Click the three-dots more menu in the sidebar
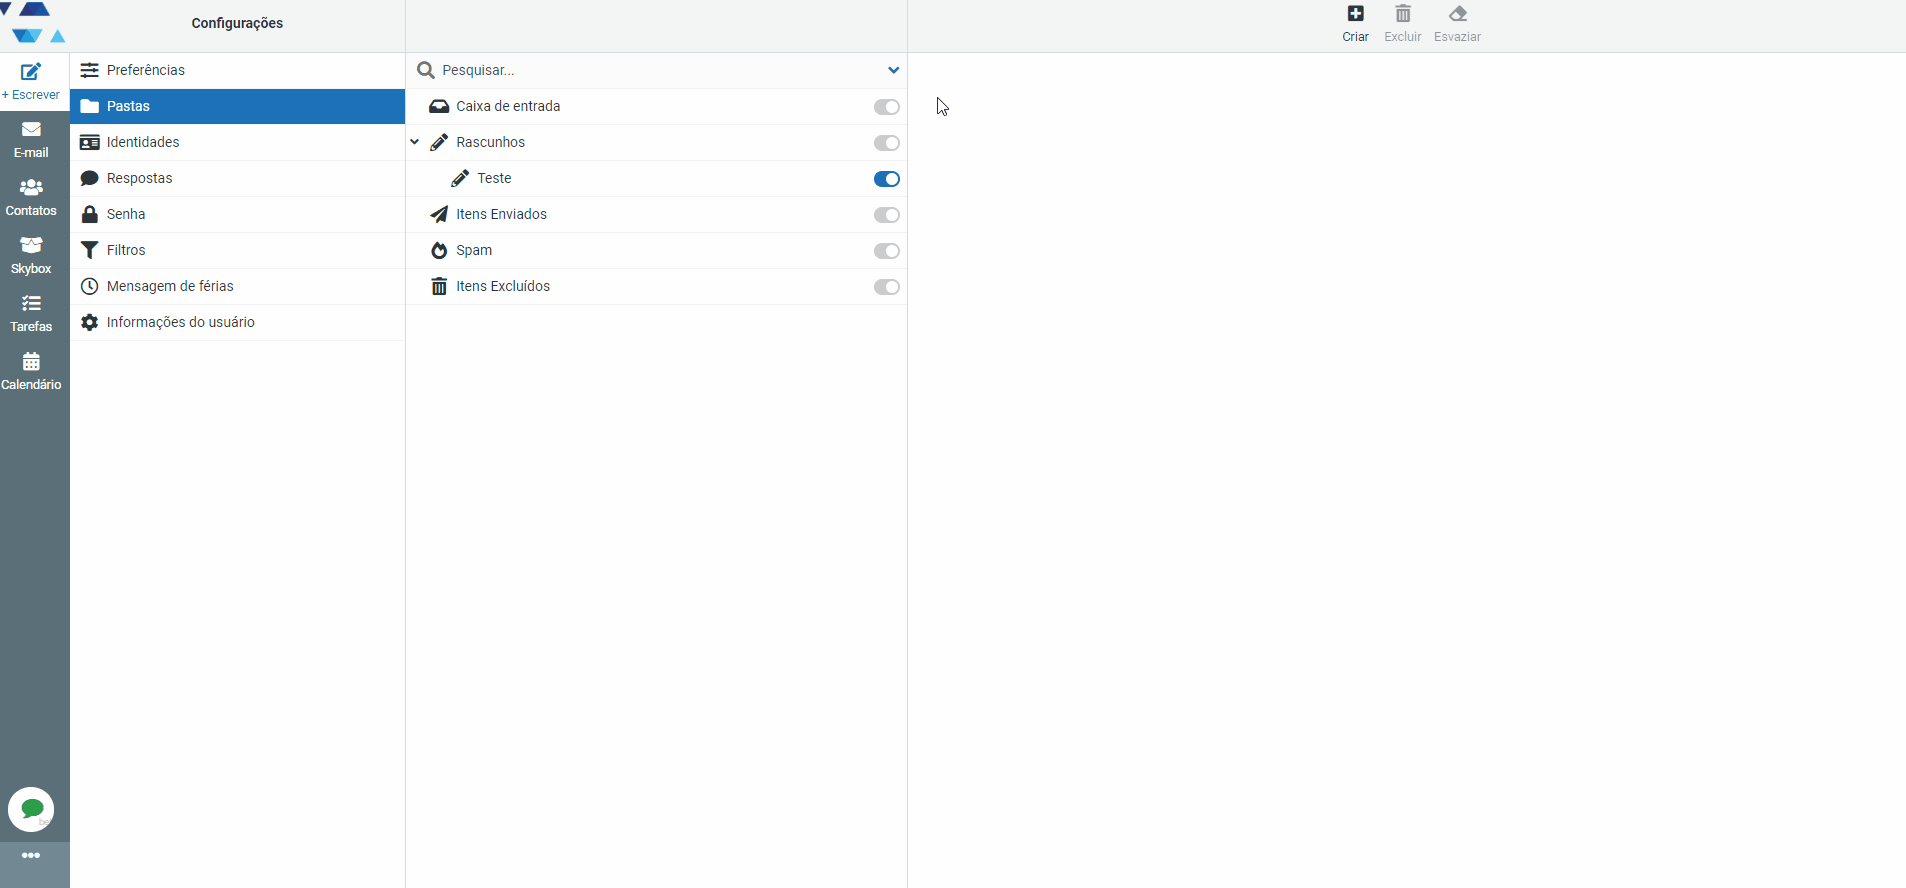1906x888 pixels. [31, 855]
